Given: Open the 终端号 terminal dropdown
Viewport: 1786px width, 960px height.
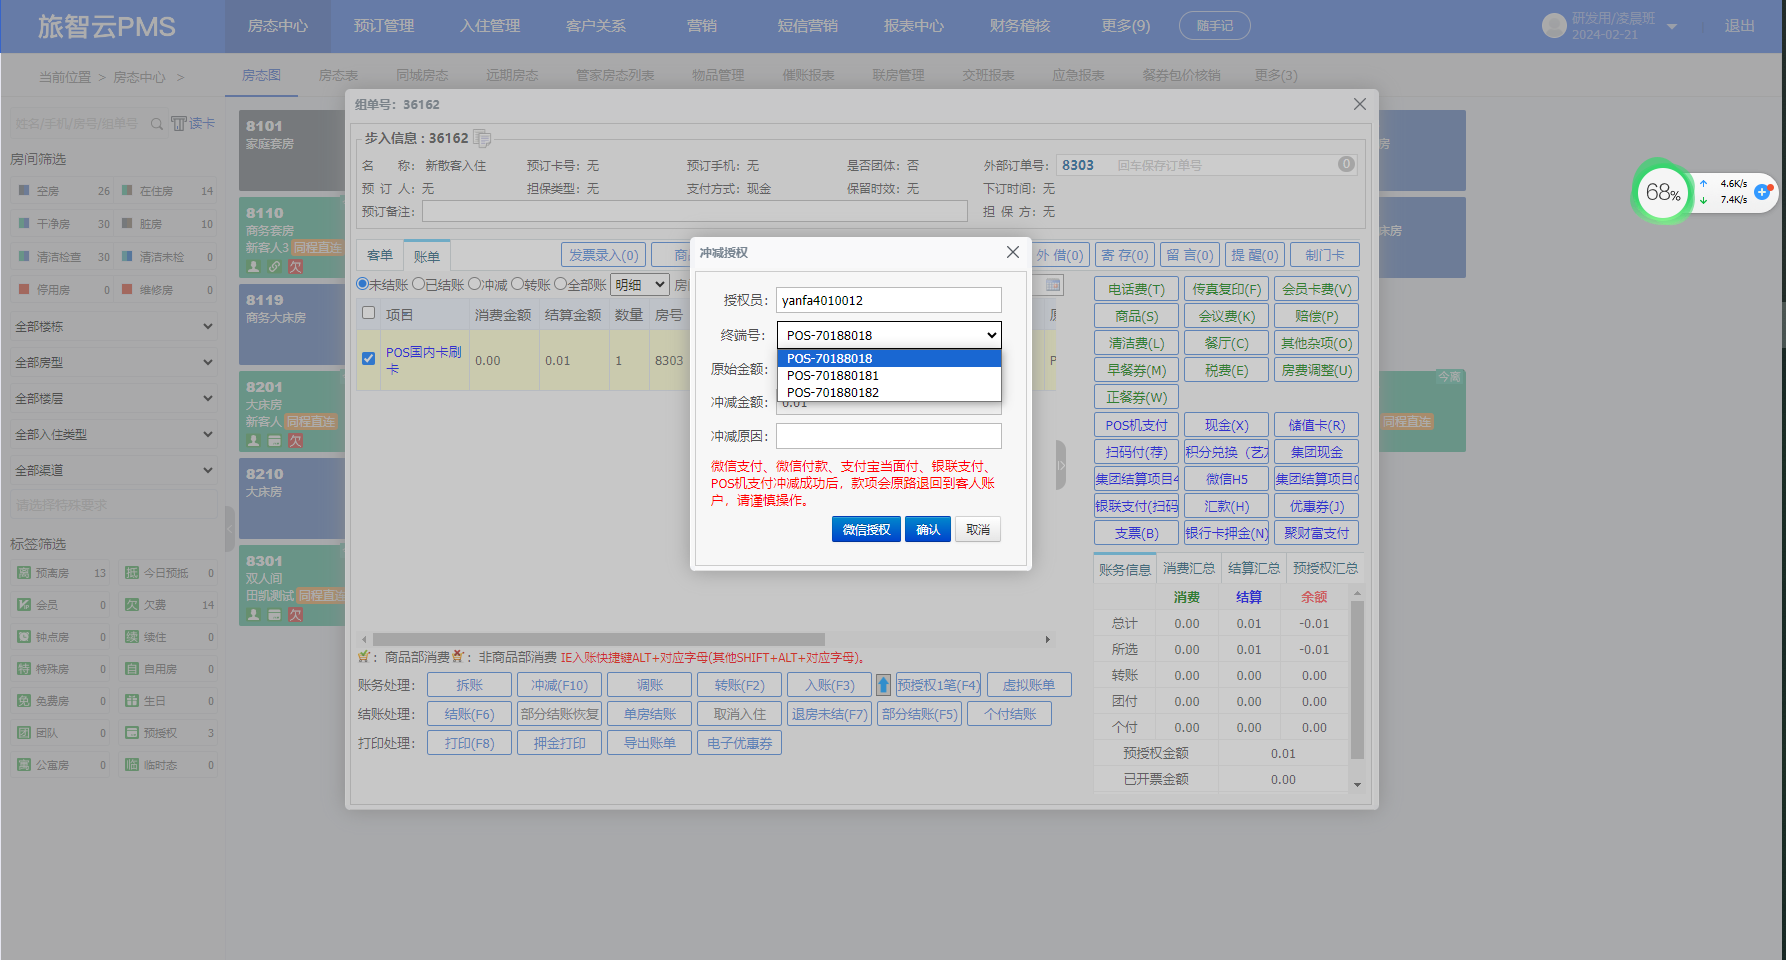Looking at the screenshot, I should coord(889,335).
